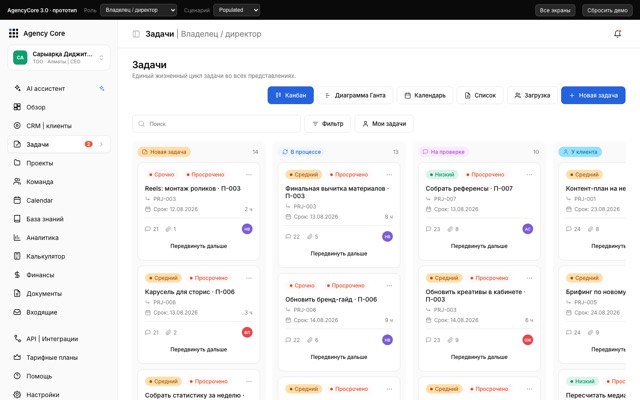This screenshot has width=640, height=400.
Task: Switch to the Канбан view
Action: tap(291, 95)
